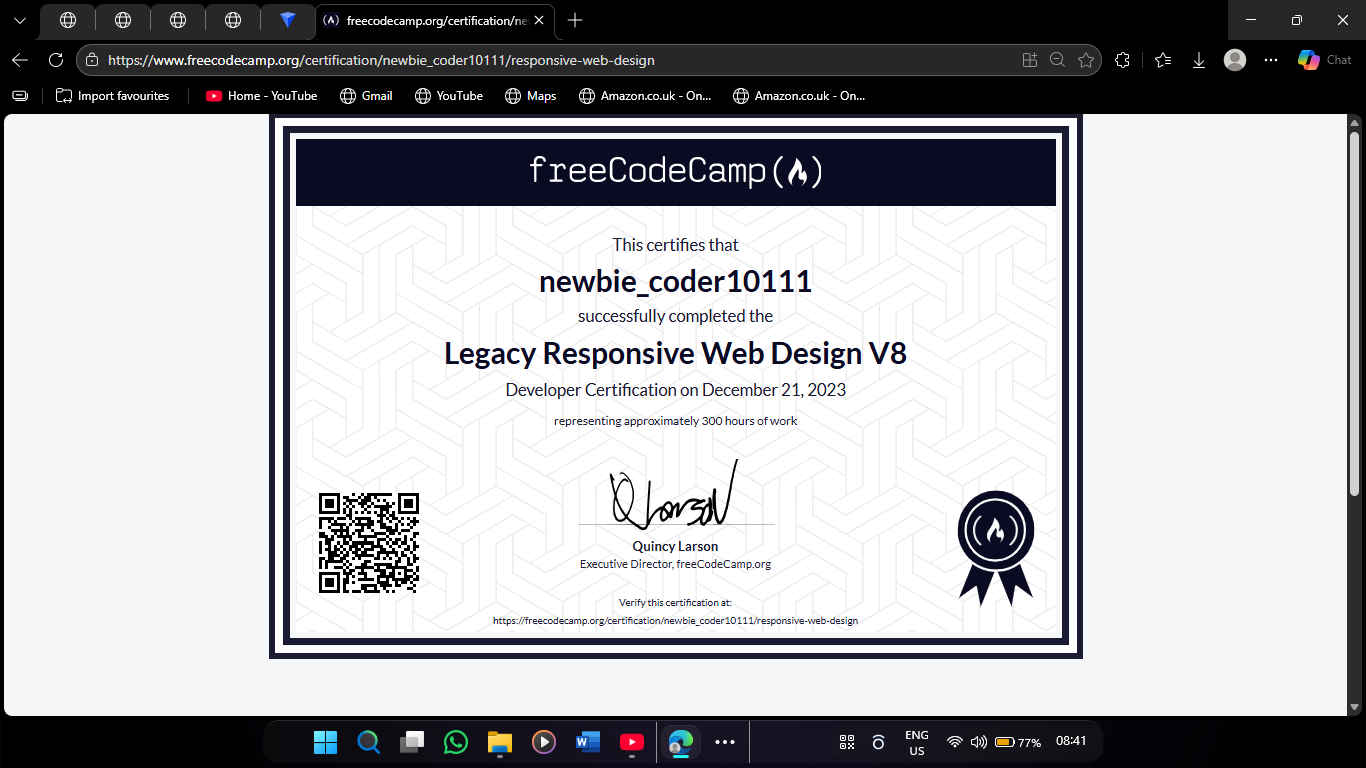The width and height of the screenshot is (1366, 768).
Task: Toggle the favourite star in the address bar
Action: 1084,60
